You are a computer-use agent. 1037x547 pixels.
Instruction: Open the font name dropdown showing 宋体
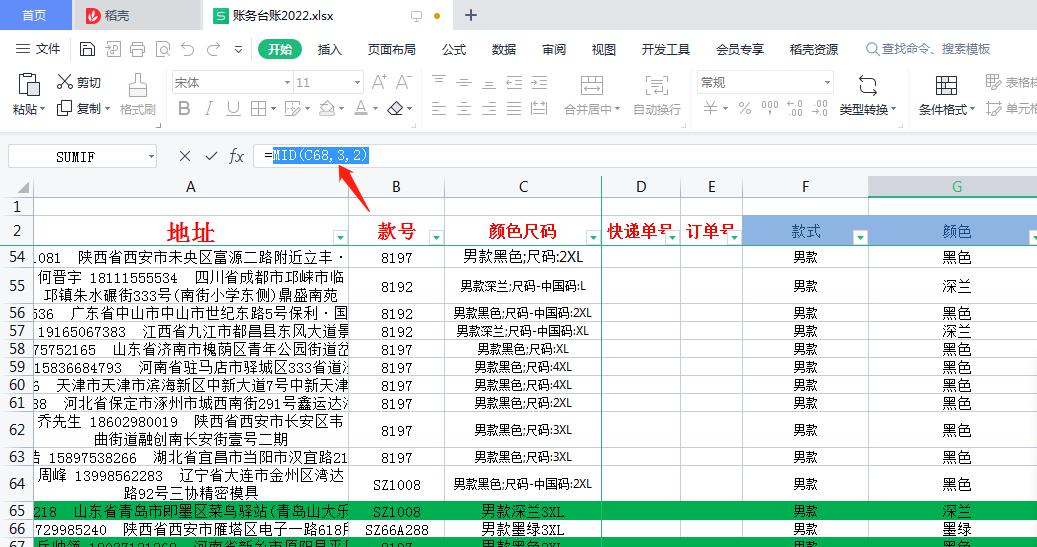(x=287, y=83)
